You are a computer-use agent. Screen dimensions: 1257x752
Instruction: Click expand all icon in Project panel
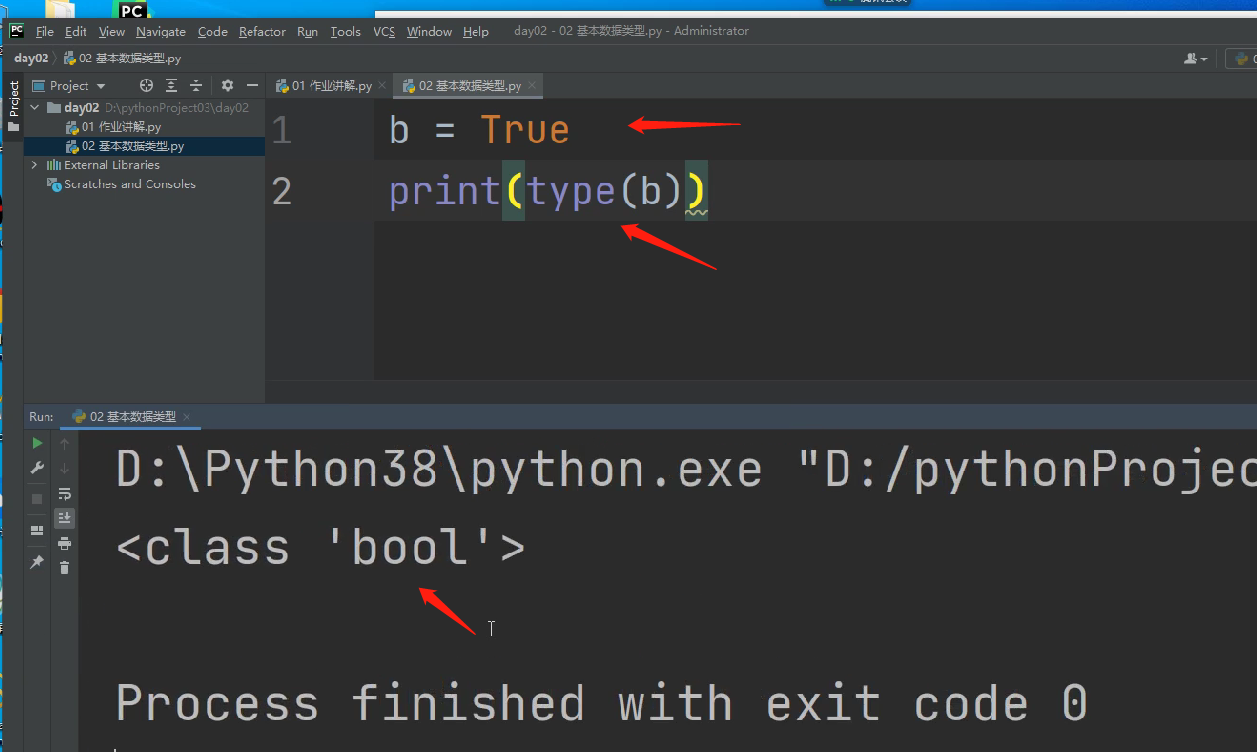click(172, 86)
